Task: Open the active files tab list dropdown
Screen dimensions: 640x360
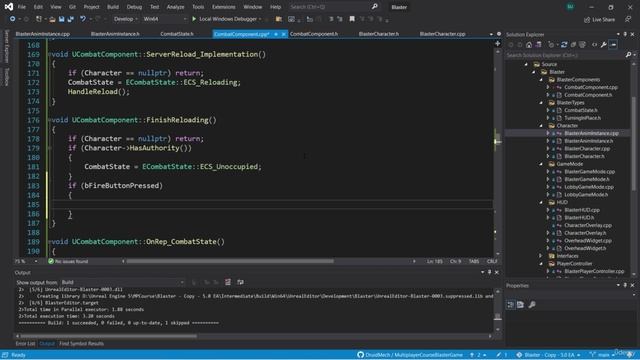Action: tap(491, 34)
